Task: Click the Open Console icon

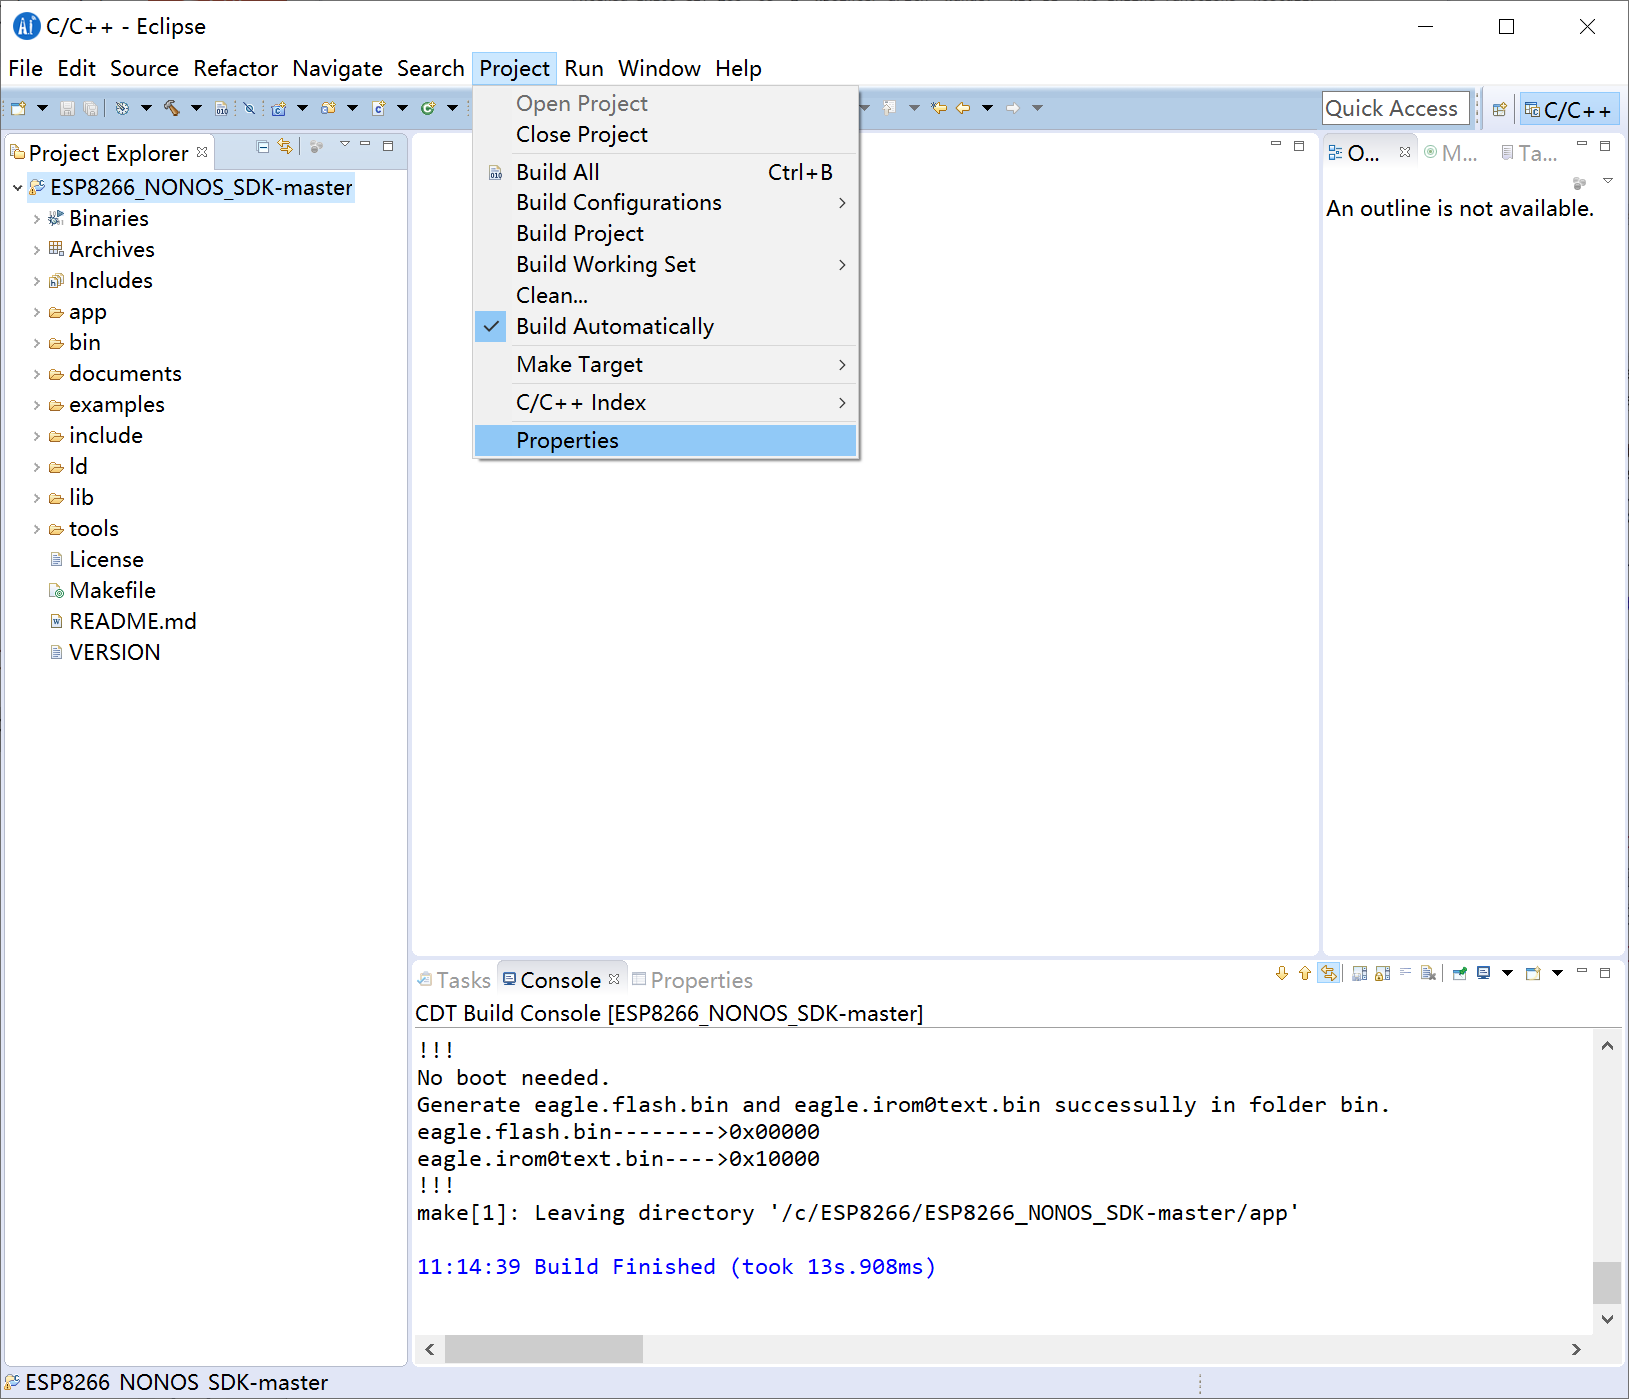Action: coord(1533,973)
